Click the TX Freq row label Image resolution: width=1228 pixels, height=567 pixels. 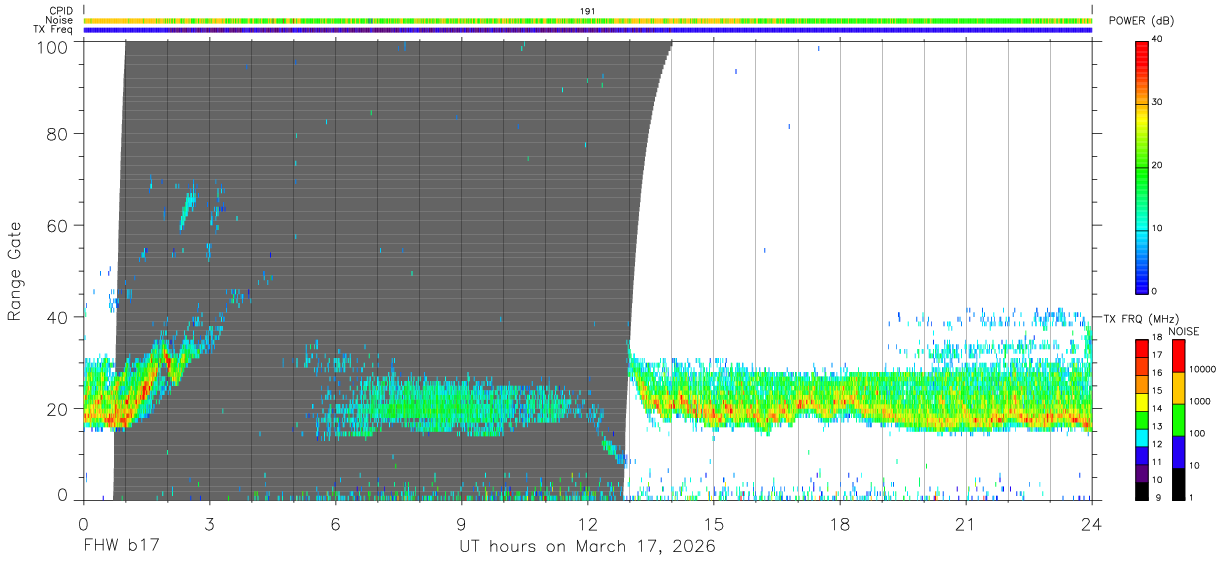tap(54, 30)
